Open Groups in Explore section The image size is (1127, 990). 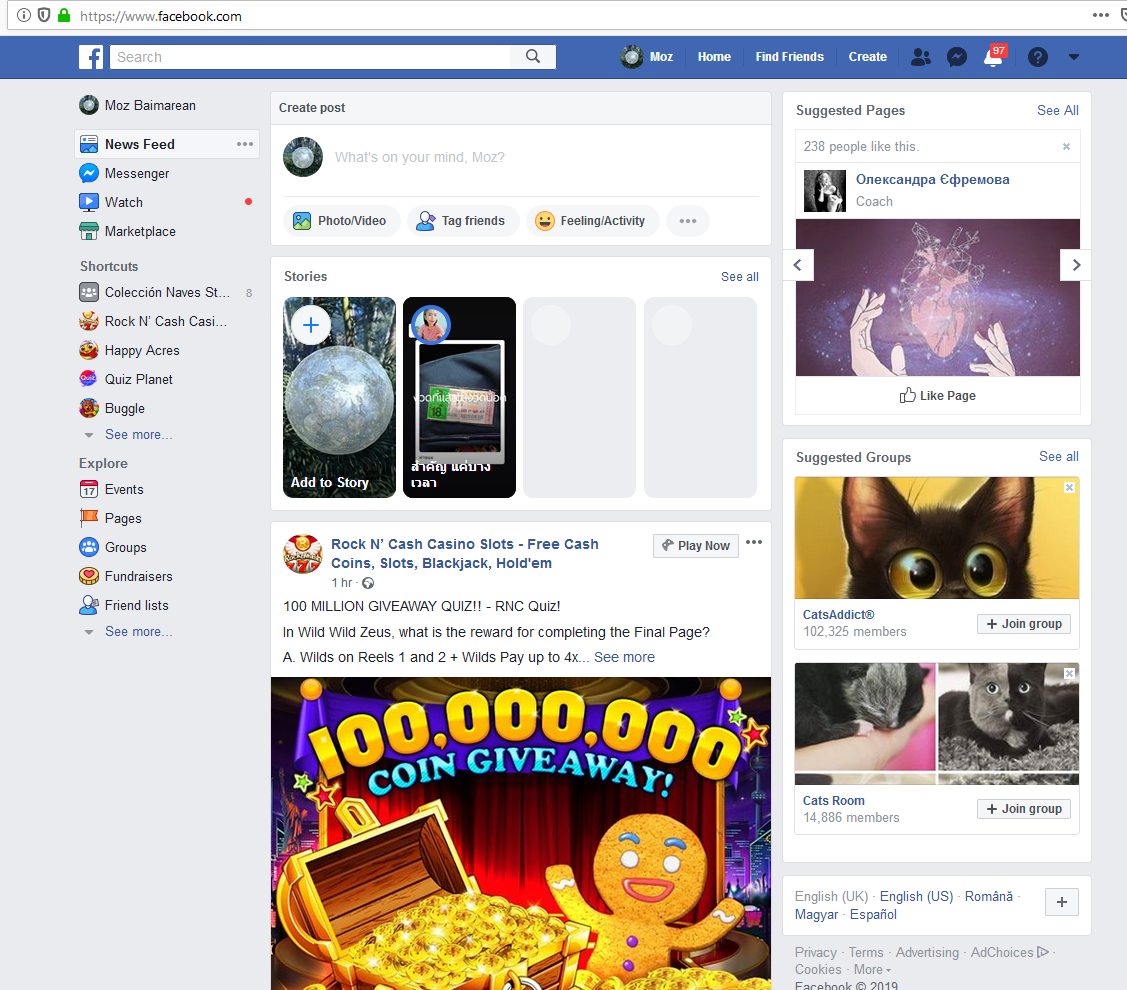[x=125, y=547]
